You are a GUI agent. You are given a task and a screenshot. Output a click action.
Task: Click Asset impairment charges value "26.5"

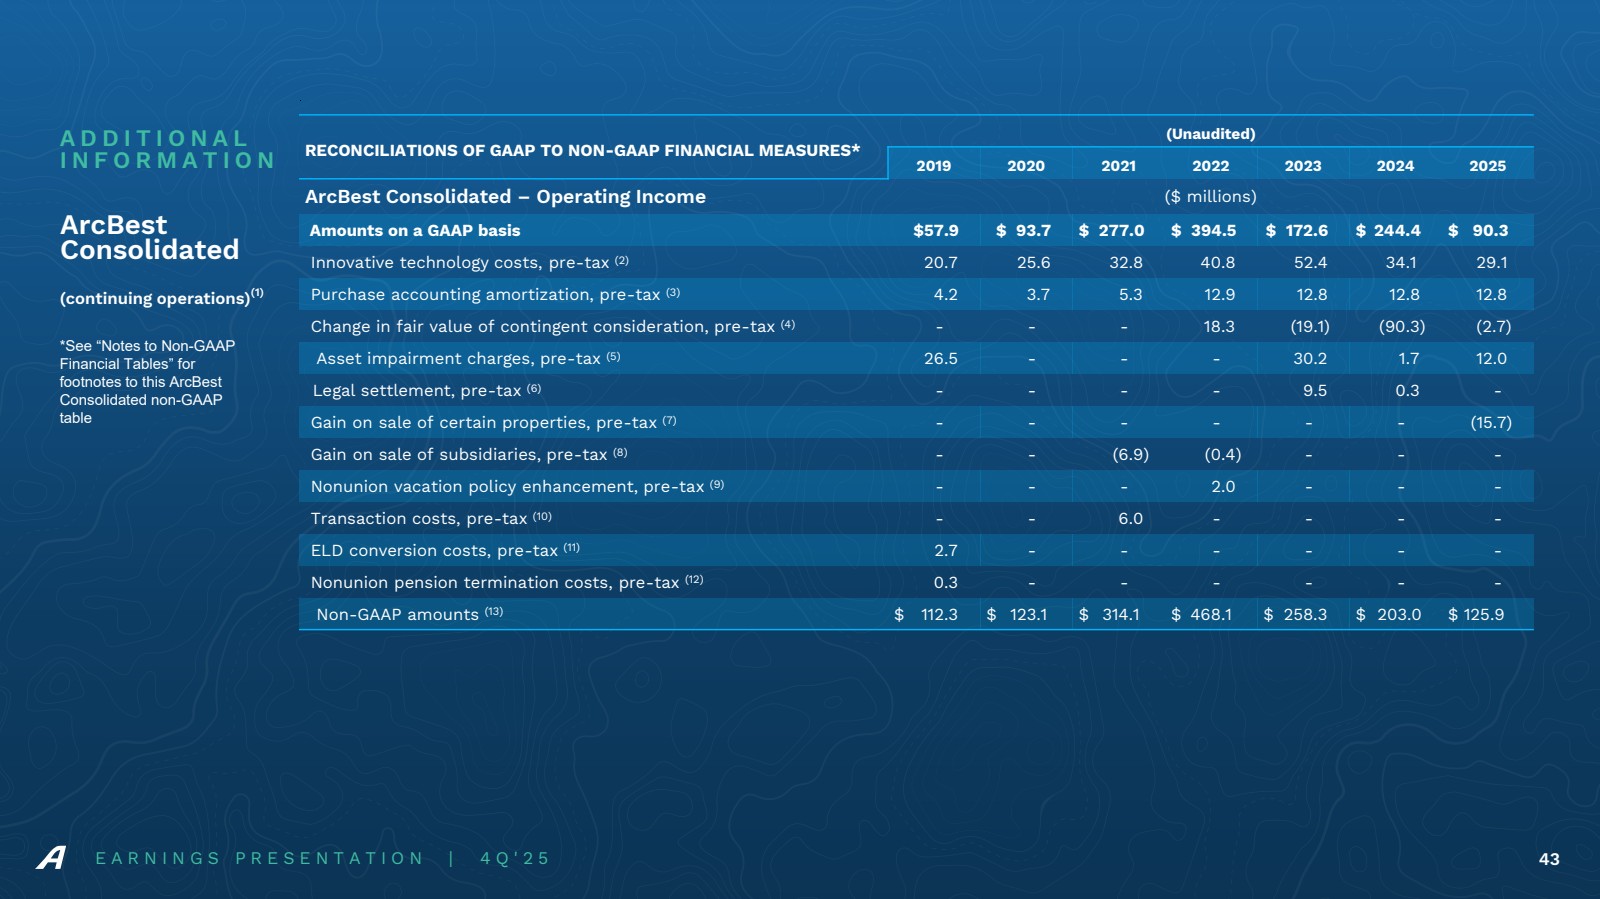pos(941,359)
